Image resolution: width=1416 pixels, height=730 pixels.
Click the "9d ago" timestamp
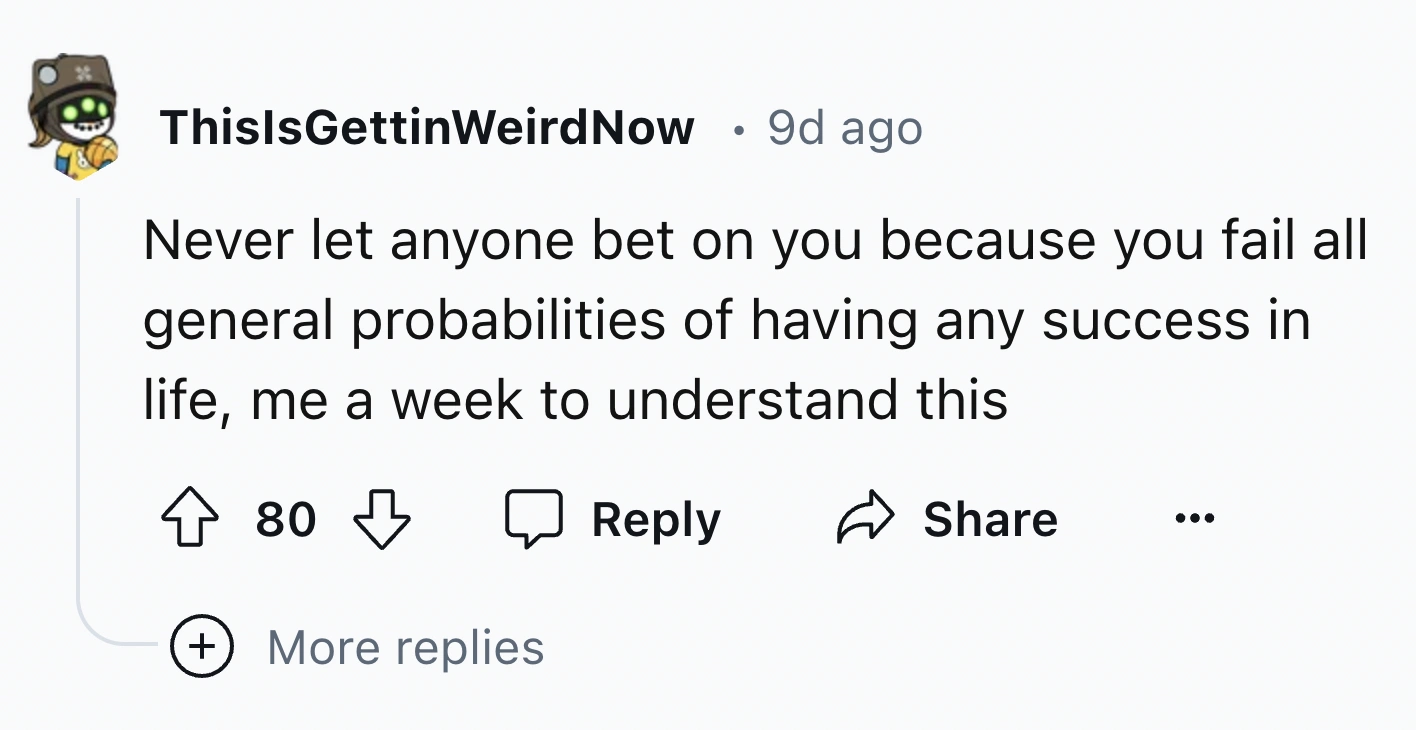click(845, 127)
